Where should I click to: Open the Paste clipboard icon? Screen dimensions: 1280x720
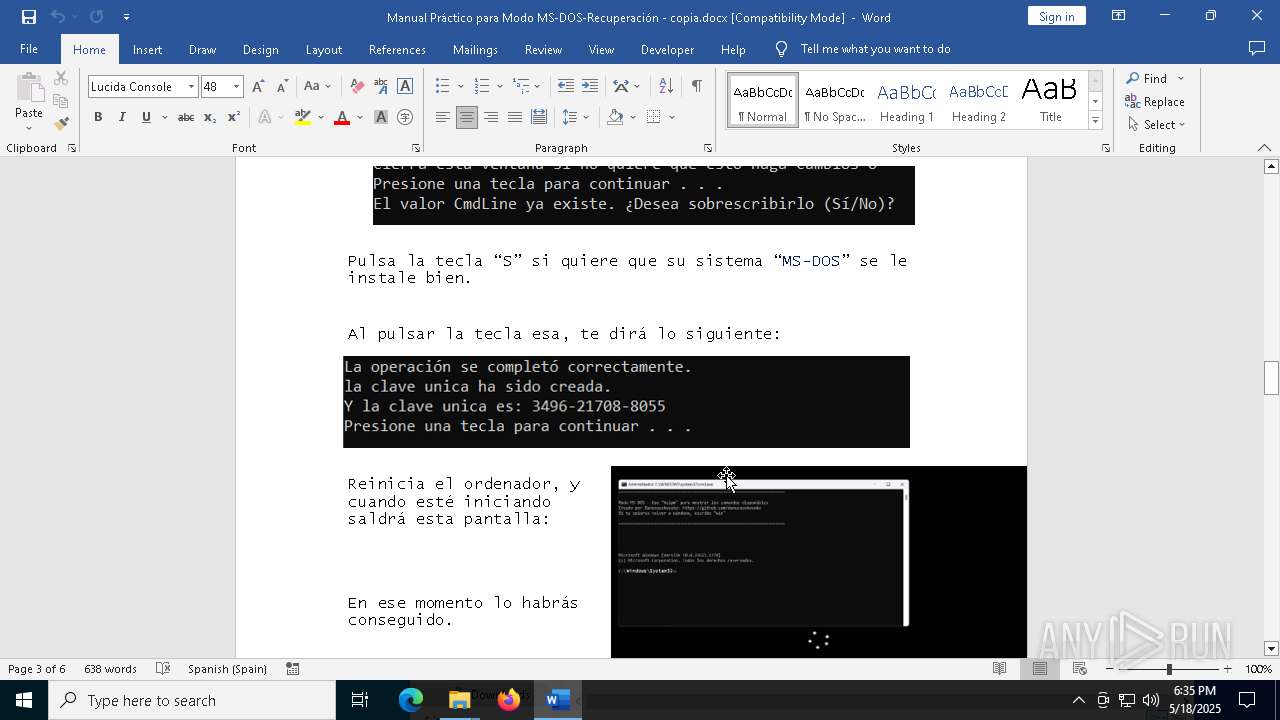[29, 88]
